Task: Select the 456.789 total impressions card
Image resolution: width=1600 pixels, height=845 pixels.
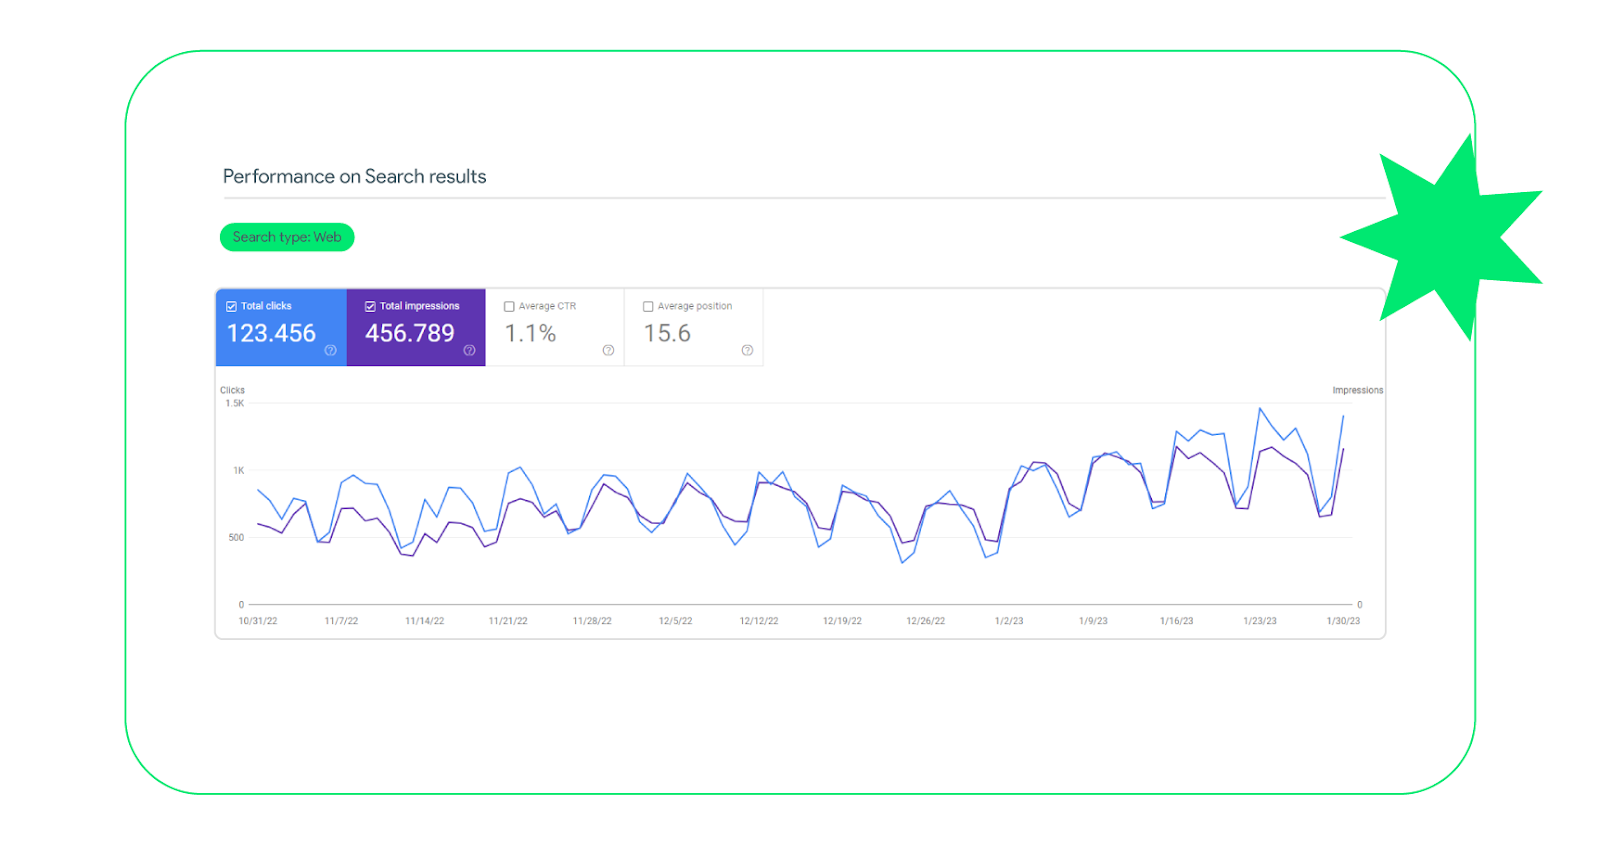Action: (416, 327)
